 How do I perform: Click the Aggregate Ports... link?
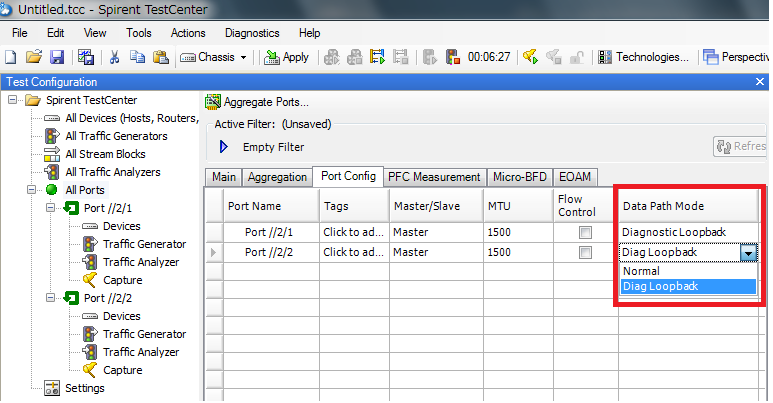266,102
